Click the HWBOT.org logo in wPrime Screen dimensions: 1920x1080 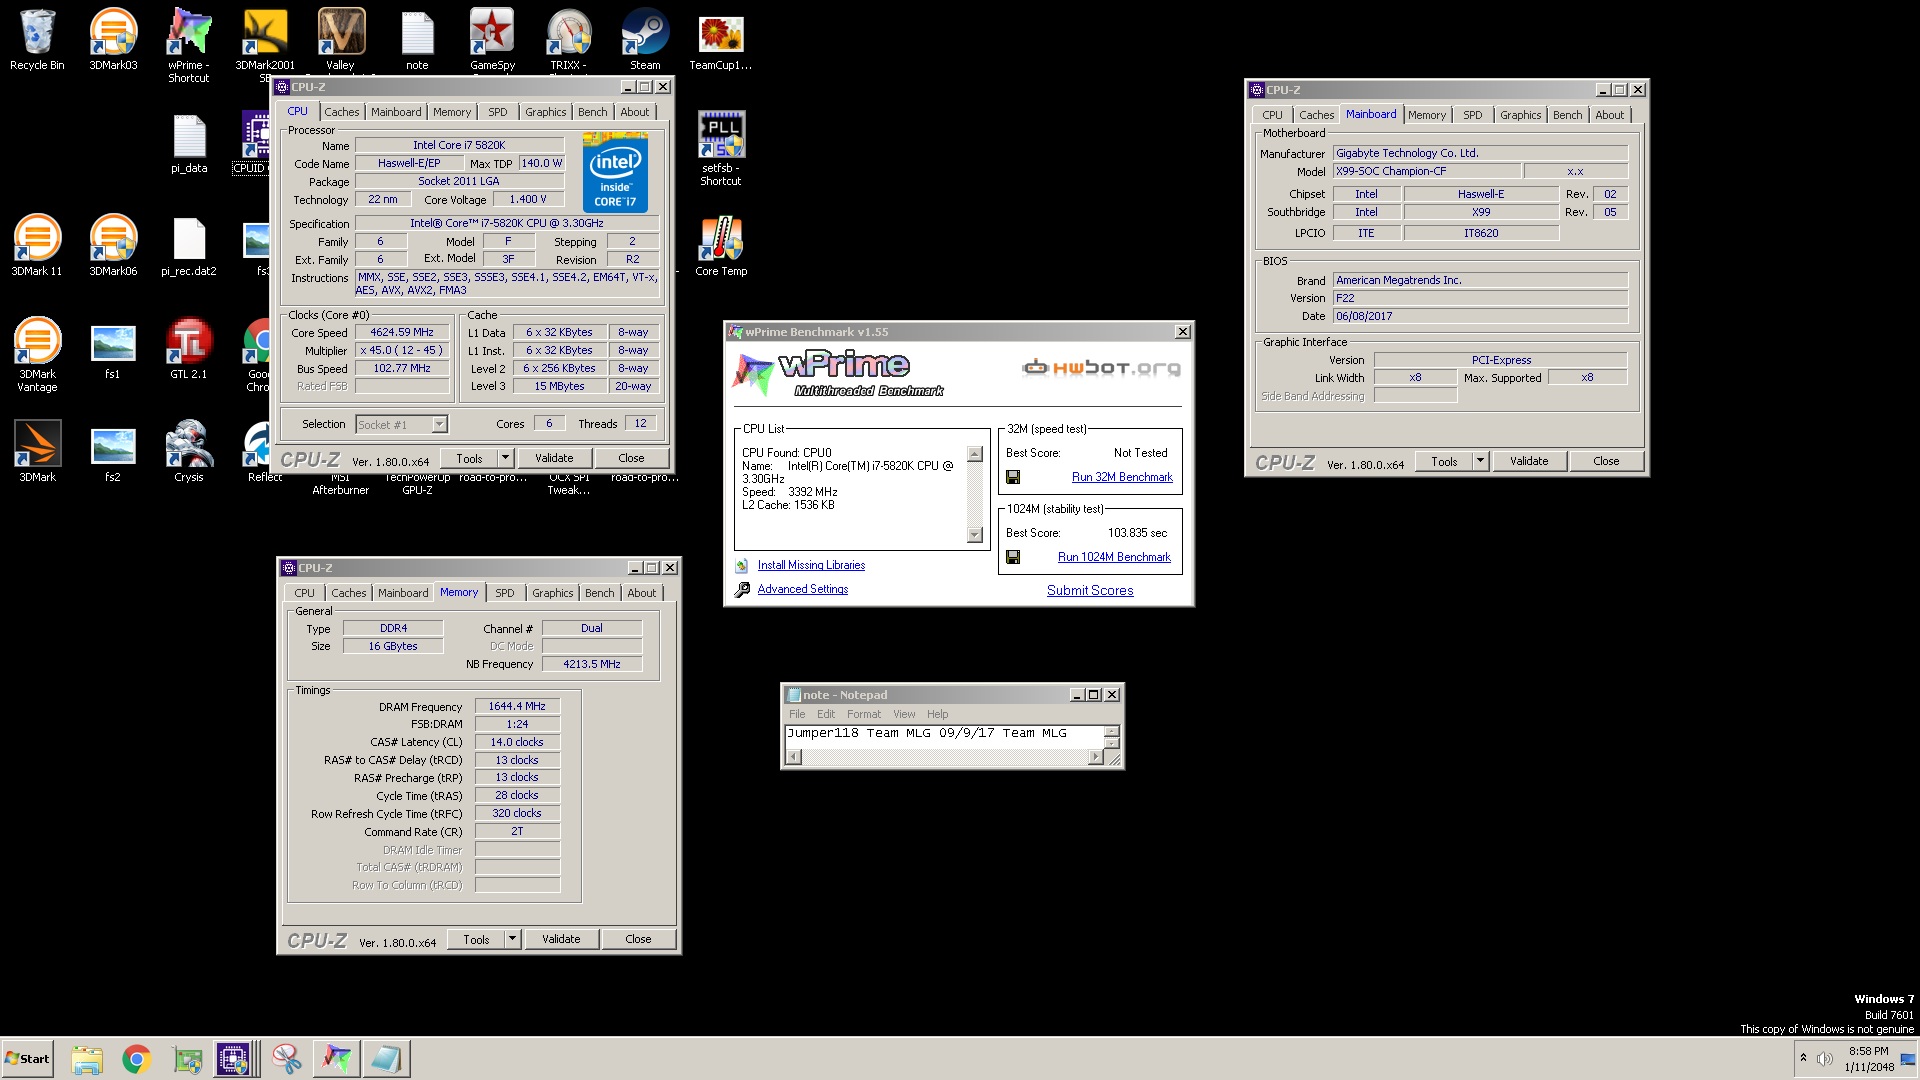click(1101, 368)
